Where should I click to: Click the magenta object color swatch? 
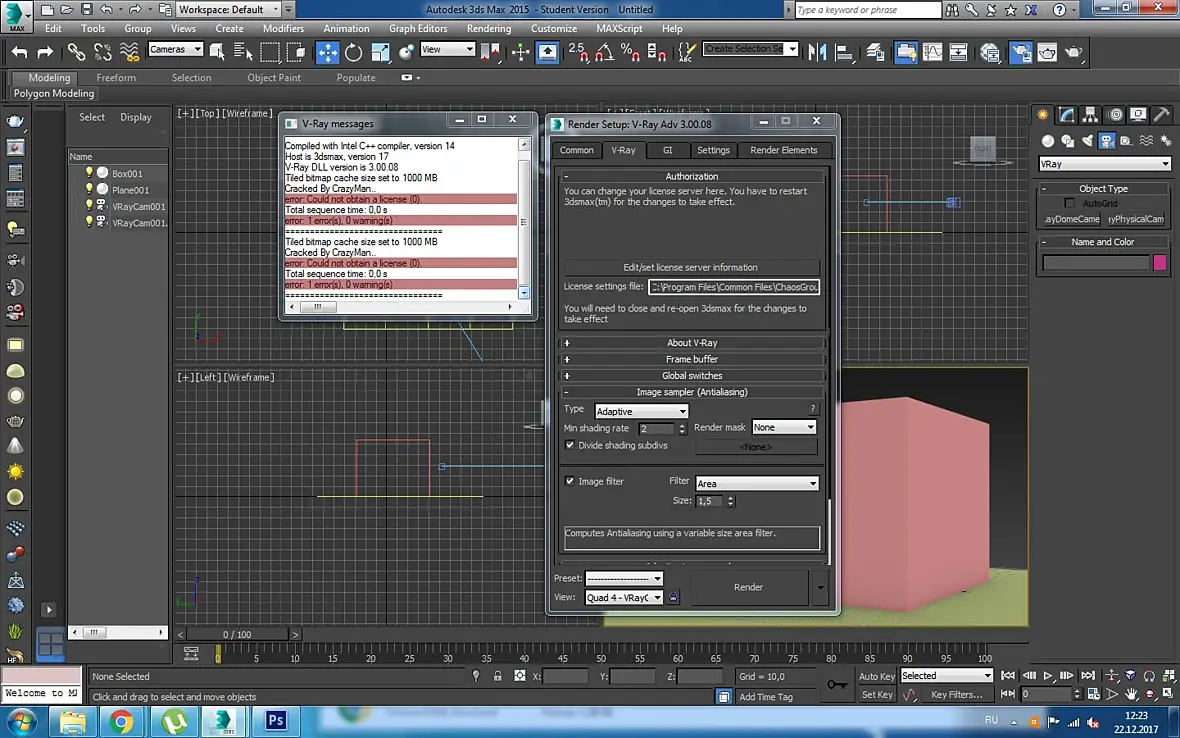pos(1160,262)
